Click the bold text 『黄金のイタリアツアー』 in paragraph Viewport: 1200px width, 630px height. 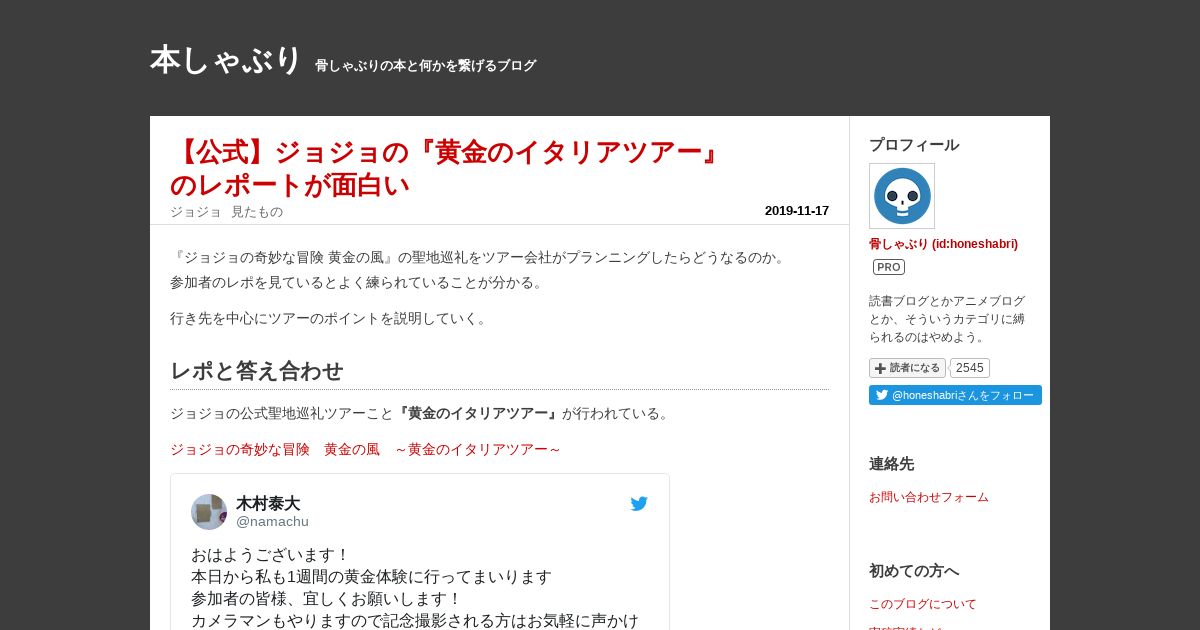[478, 414]
